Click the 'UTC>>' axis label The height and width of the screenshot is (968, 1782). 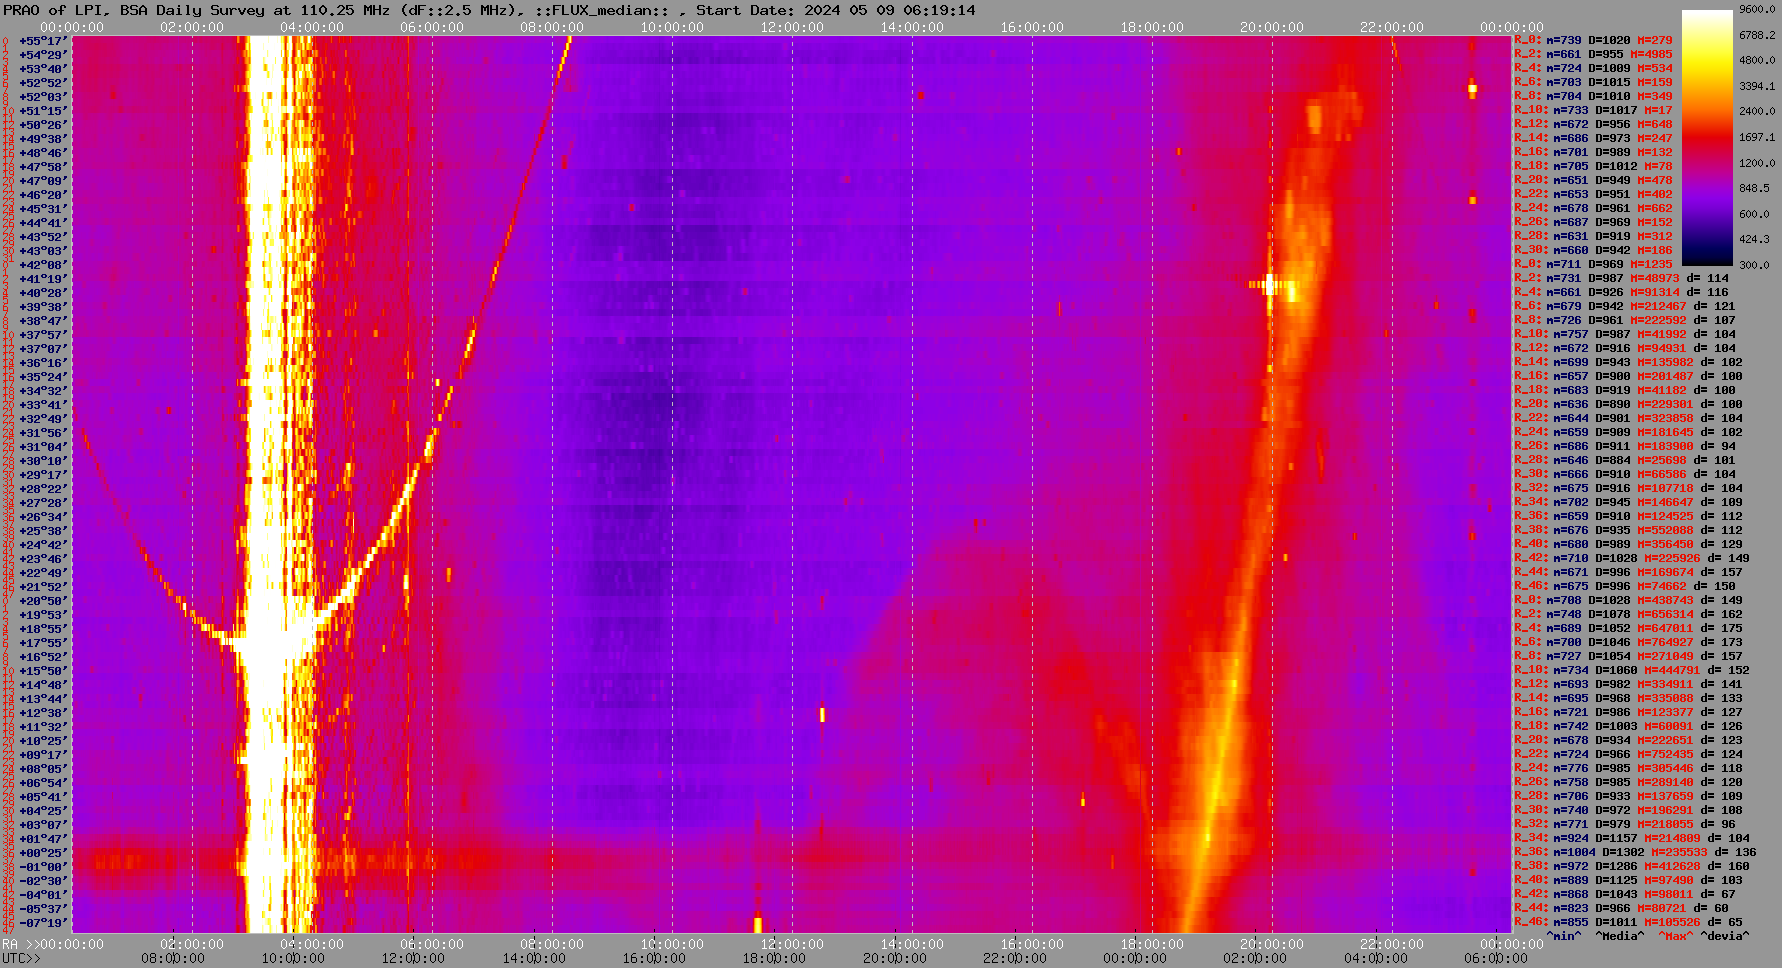coord(21,958)
